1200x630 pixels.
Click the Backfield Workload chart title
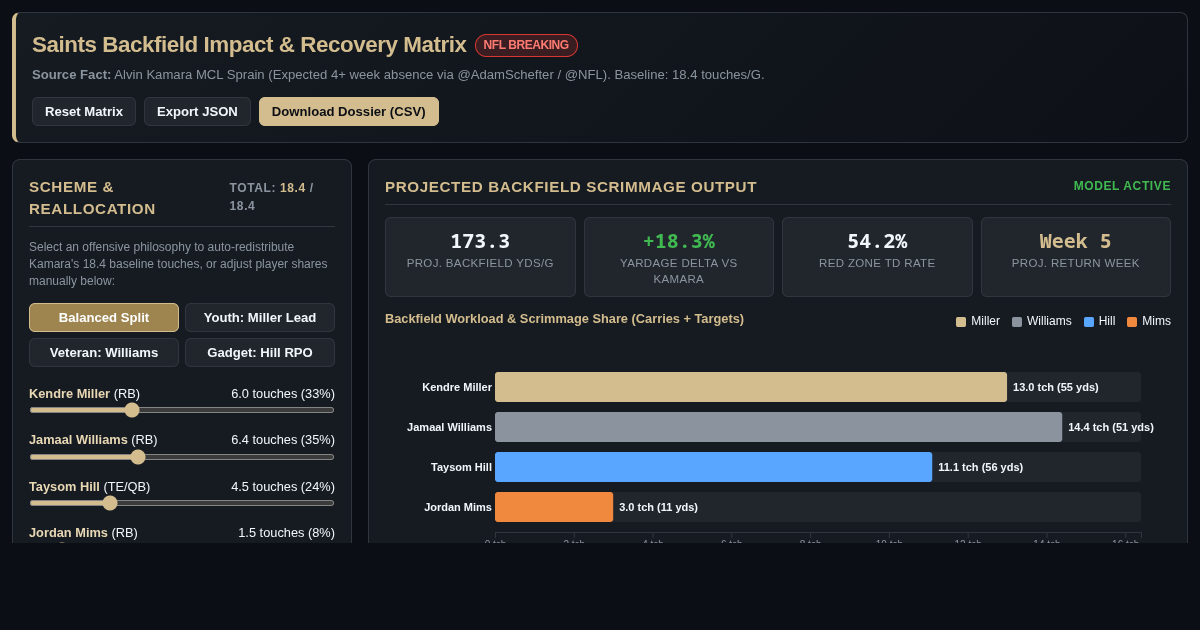[x=565, y=319]
